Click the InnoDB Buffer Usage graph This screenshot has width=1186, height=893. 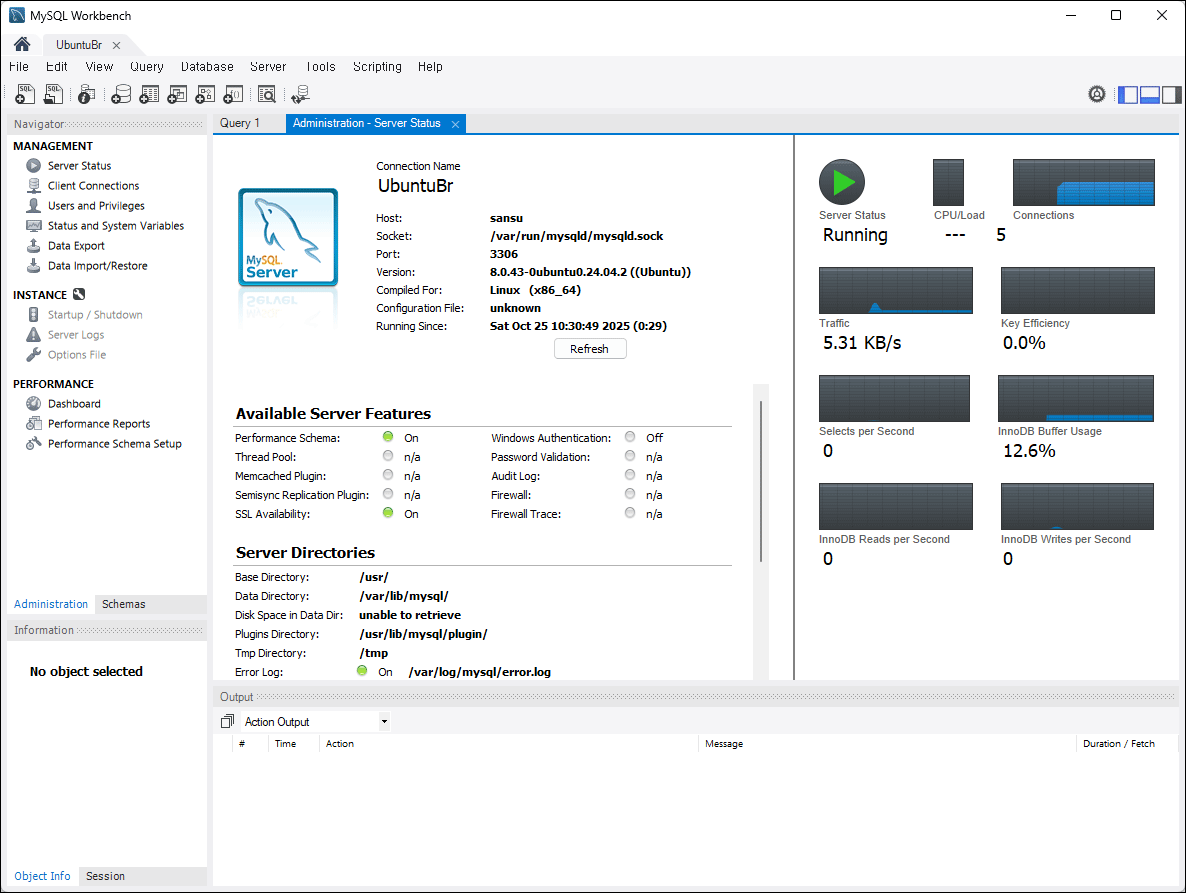(1076, 398)
